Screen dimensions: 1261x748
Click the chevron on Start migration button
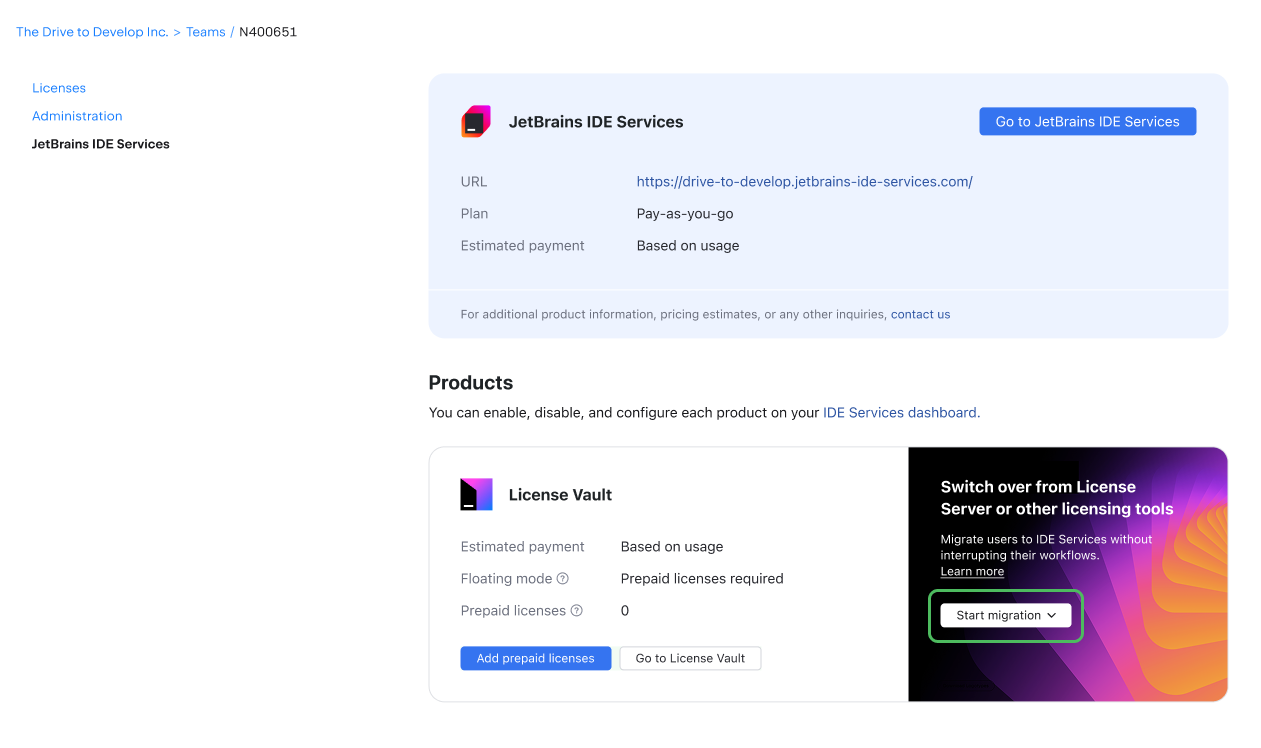[x=1052, y=616]
